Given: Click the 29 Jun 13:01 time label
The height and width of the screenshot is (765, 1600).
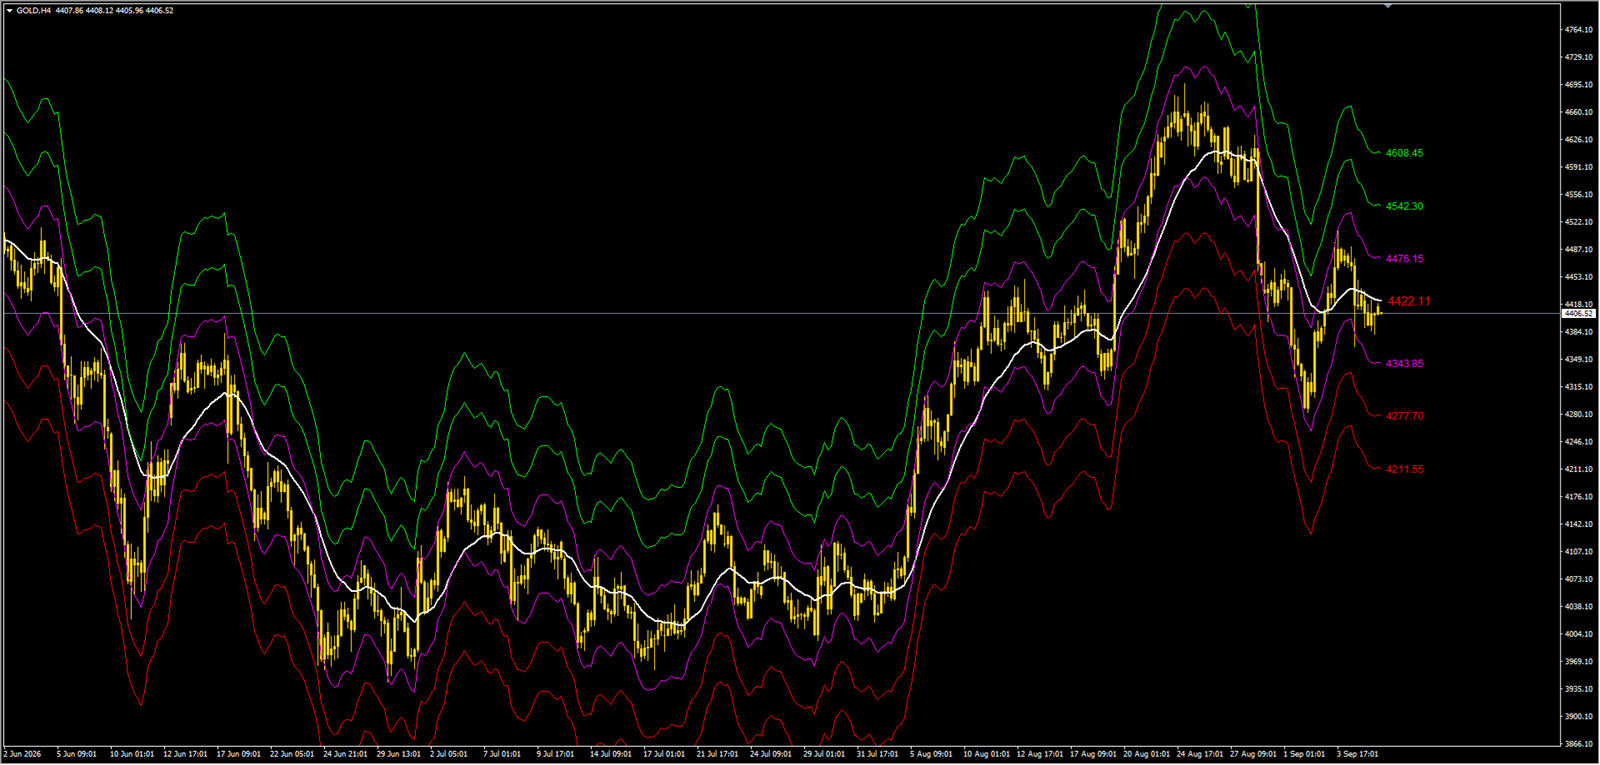Looking at the screenshot, I should coord(398,754).
